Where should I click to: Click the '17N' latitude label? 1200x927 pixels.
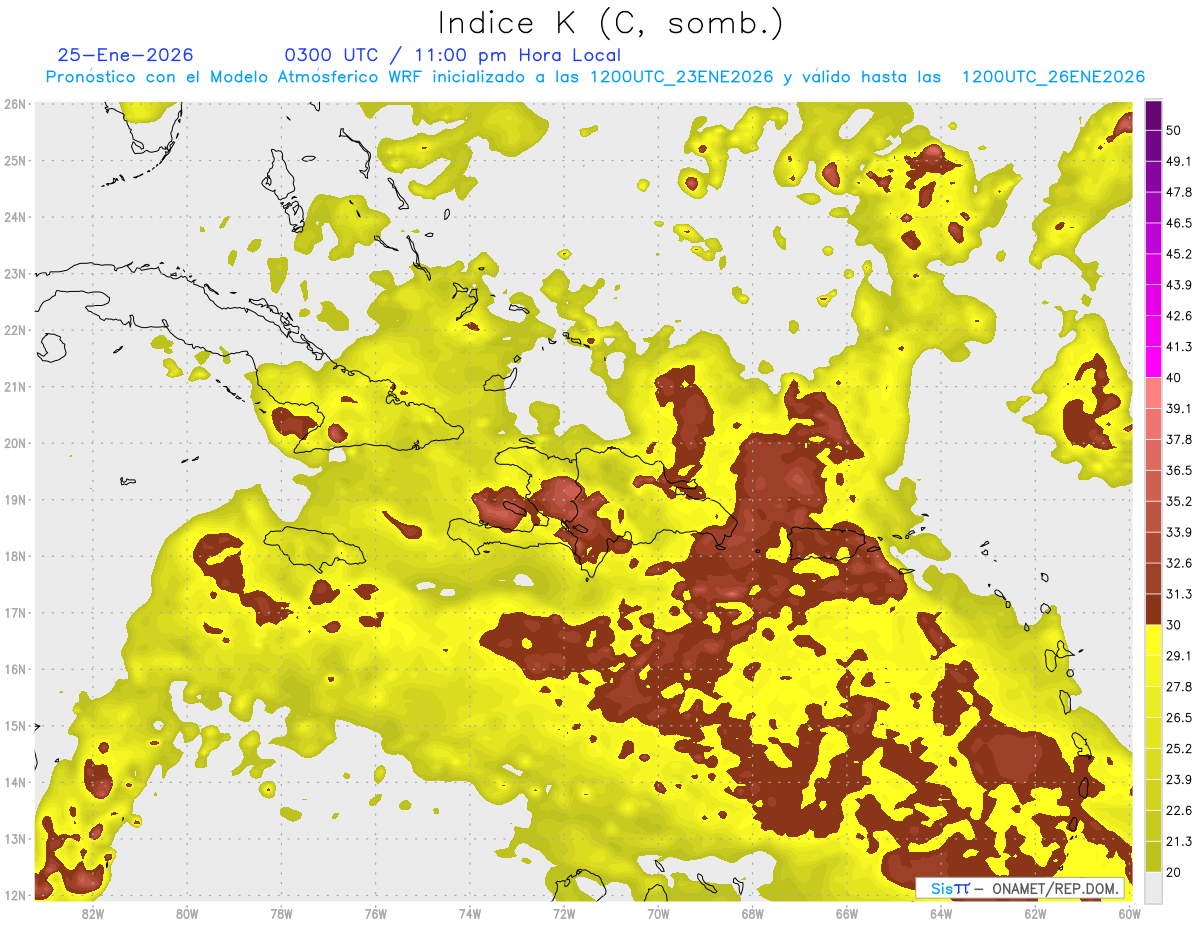pyautogui.click(x=15, y=612)
